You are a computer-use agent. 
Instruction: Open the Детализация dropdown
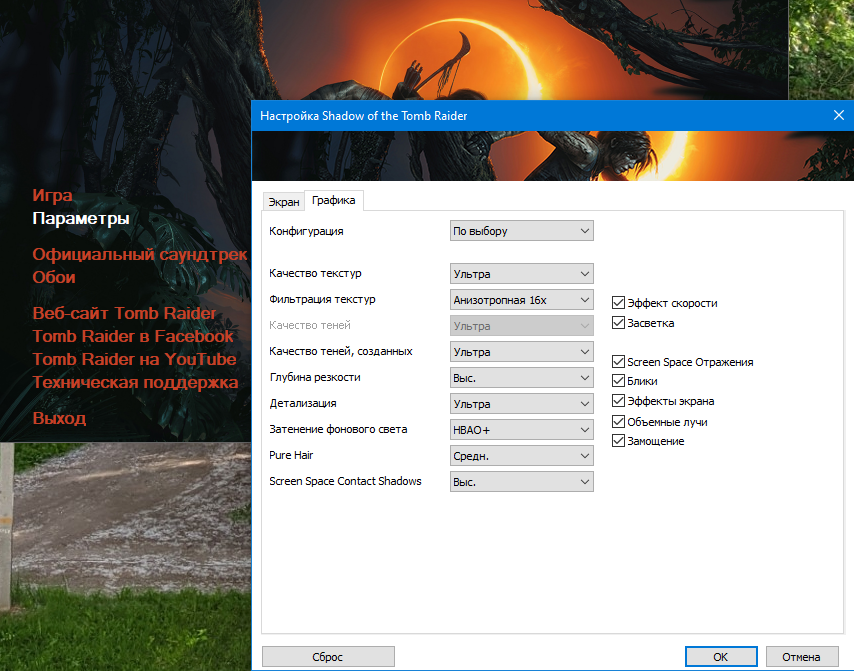click(521, 404)
